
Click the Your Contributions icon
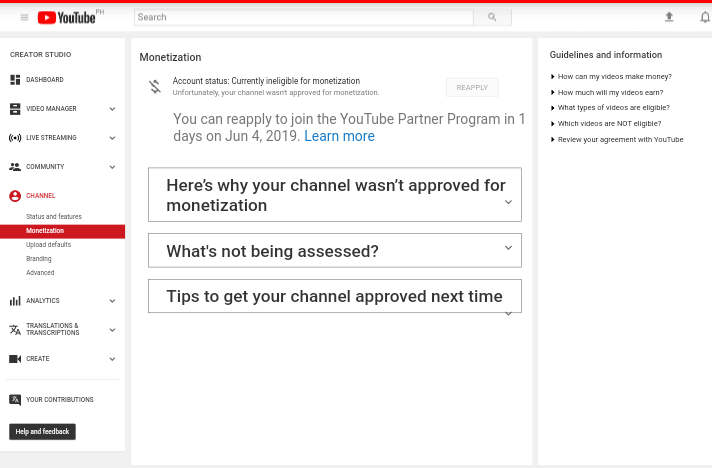point(15,400)
